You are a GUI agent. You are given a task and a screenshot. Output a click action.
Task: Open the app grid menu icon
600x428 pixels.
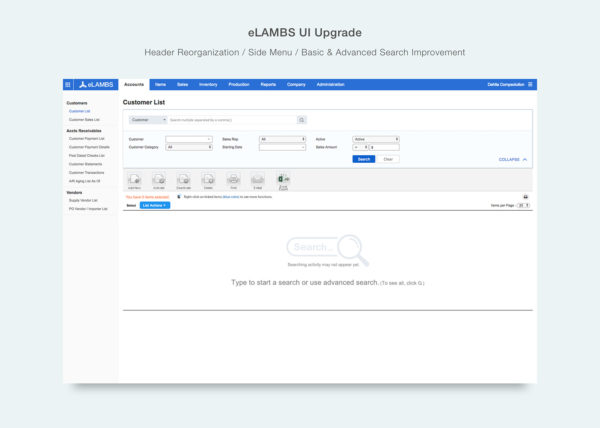68,85
